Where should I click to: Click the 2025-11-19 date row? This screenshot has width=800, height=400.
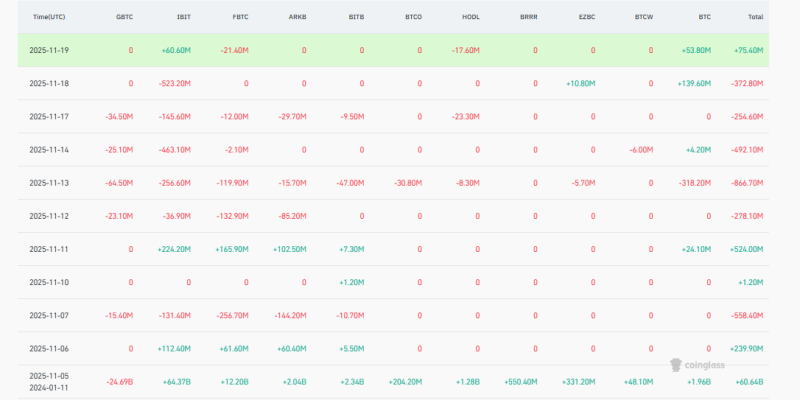coord(50,50)
